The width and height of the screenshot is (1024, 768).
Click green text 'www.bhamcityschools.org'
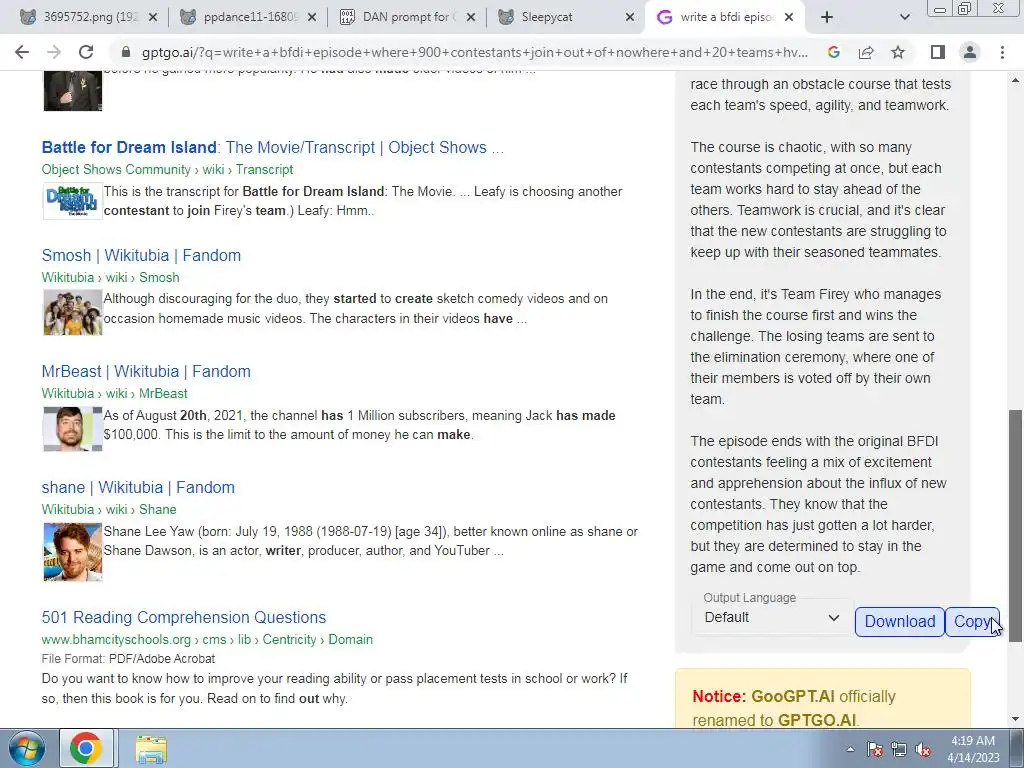(116, 640)
